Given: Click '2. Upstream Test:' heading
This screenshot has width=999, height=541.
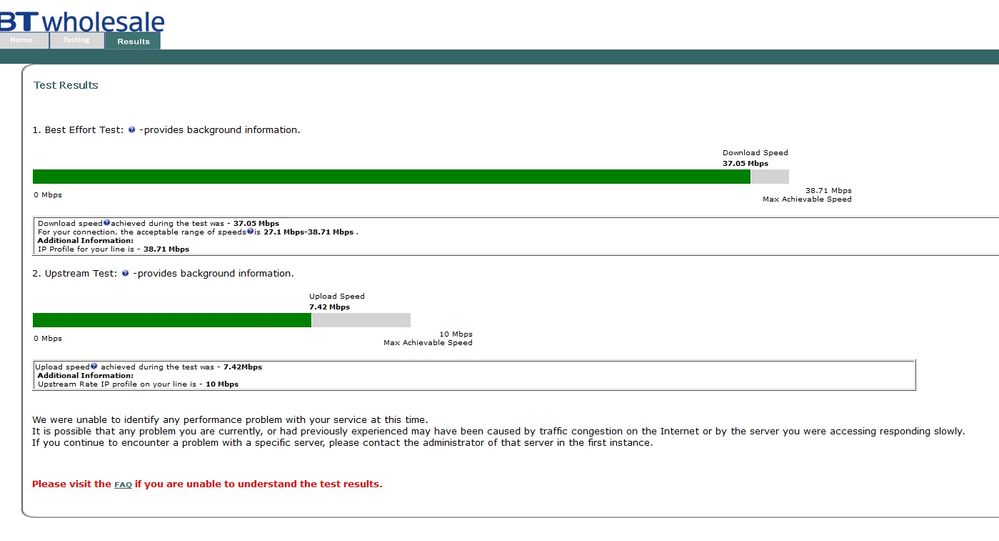Looking at the screenshot, I should [x=75, y=273].
